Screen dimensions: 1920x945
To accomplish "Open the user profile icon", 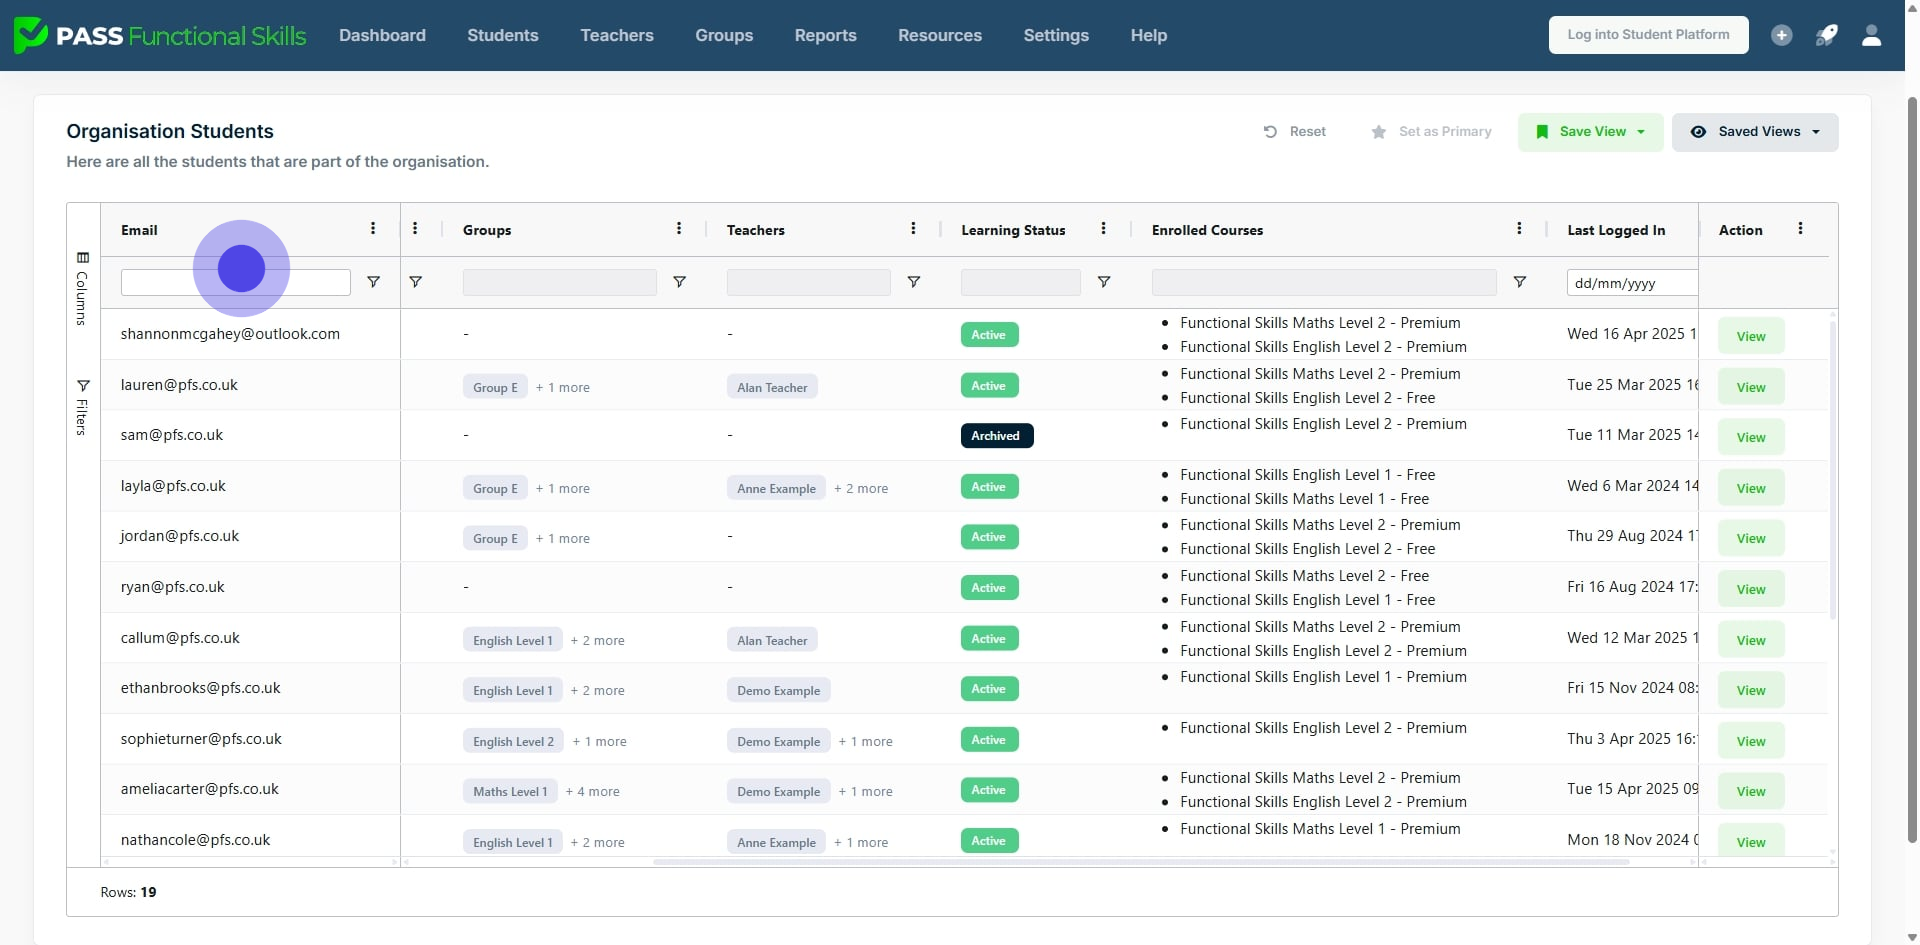I will click(1871, 35).
